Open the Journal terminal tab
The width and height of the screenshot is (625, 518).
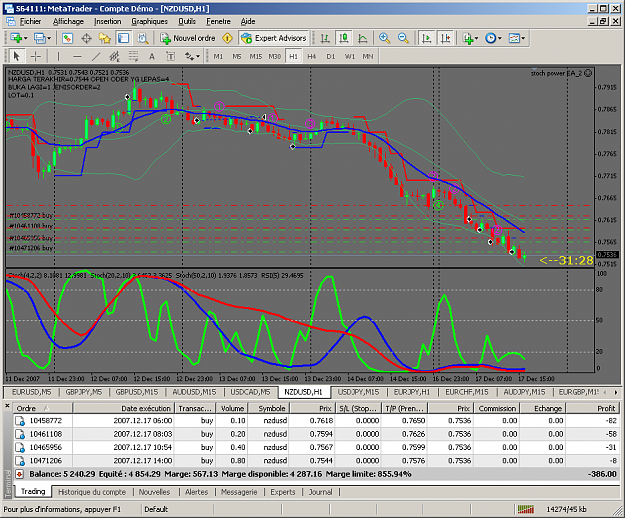click(320, 492)
